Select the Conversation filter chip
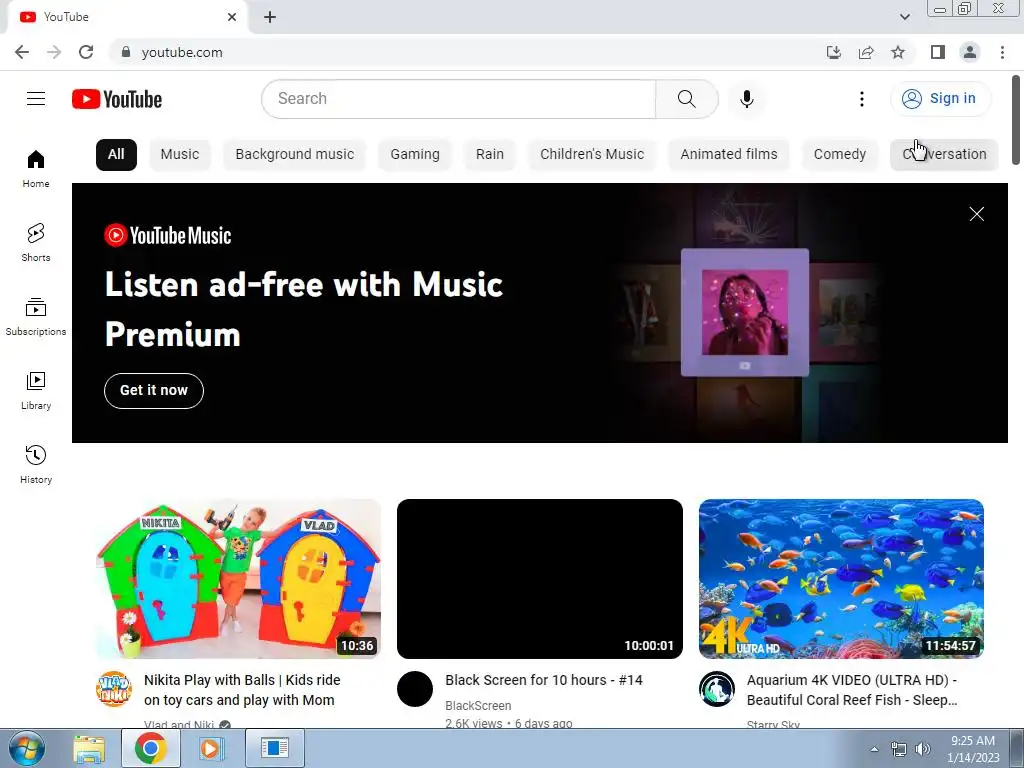The height and width of the screenshot is (768, 1024). coord(944,155)
